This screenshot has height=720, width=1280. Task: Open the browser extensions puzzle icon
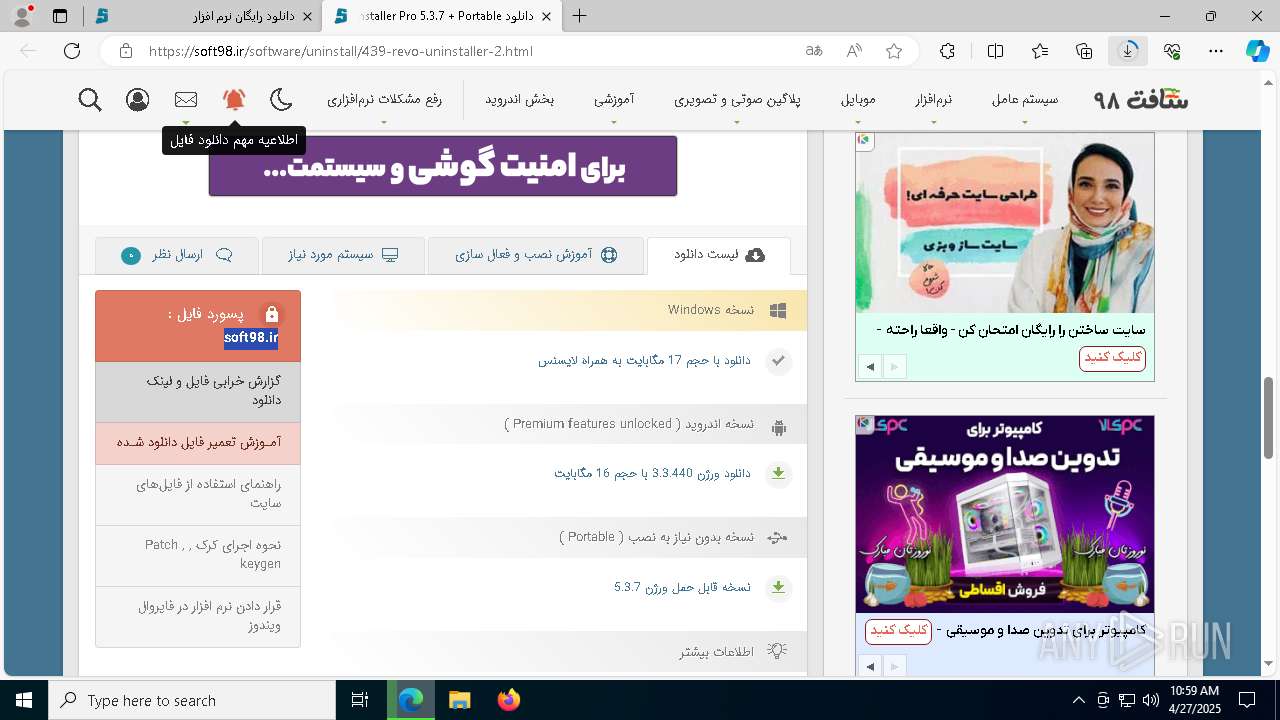point(947,51)
